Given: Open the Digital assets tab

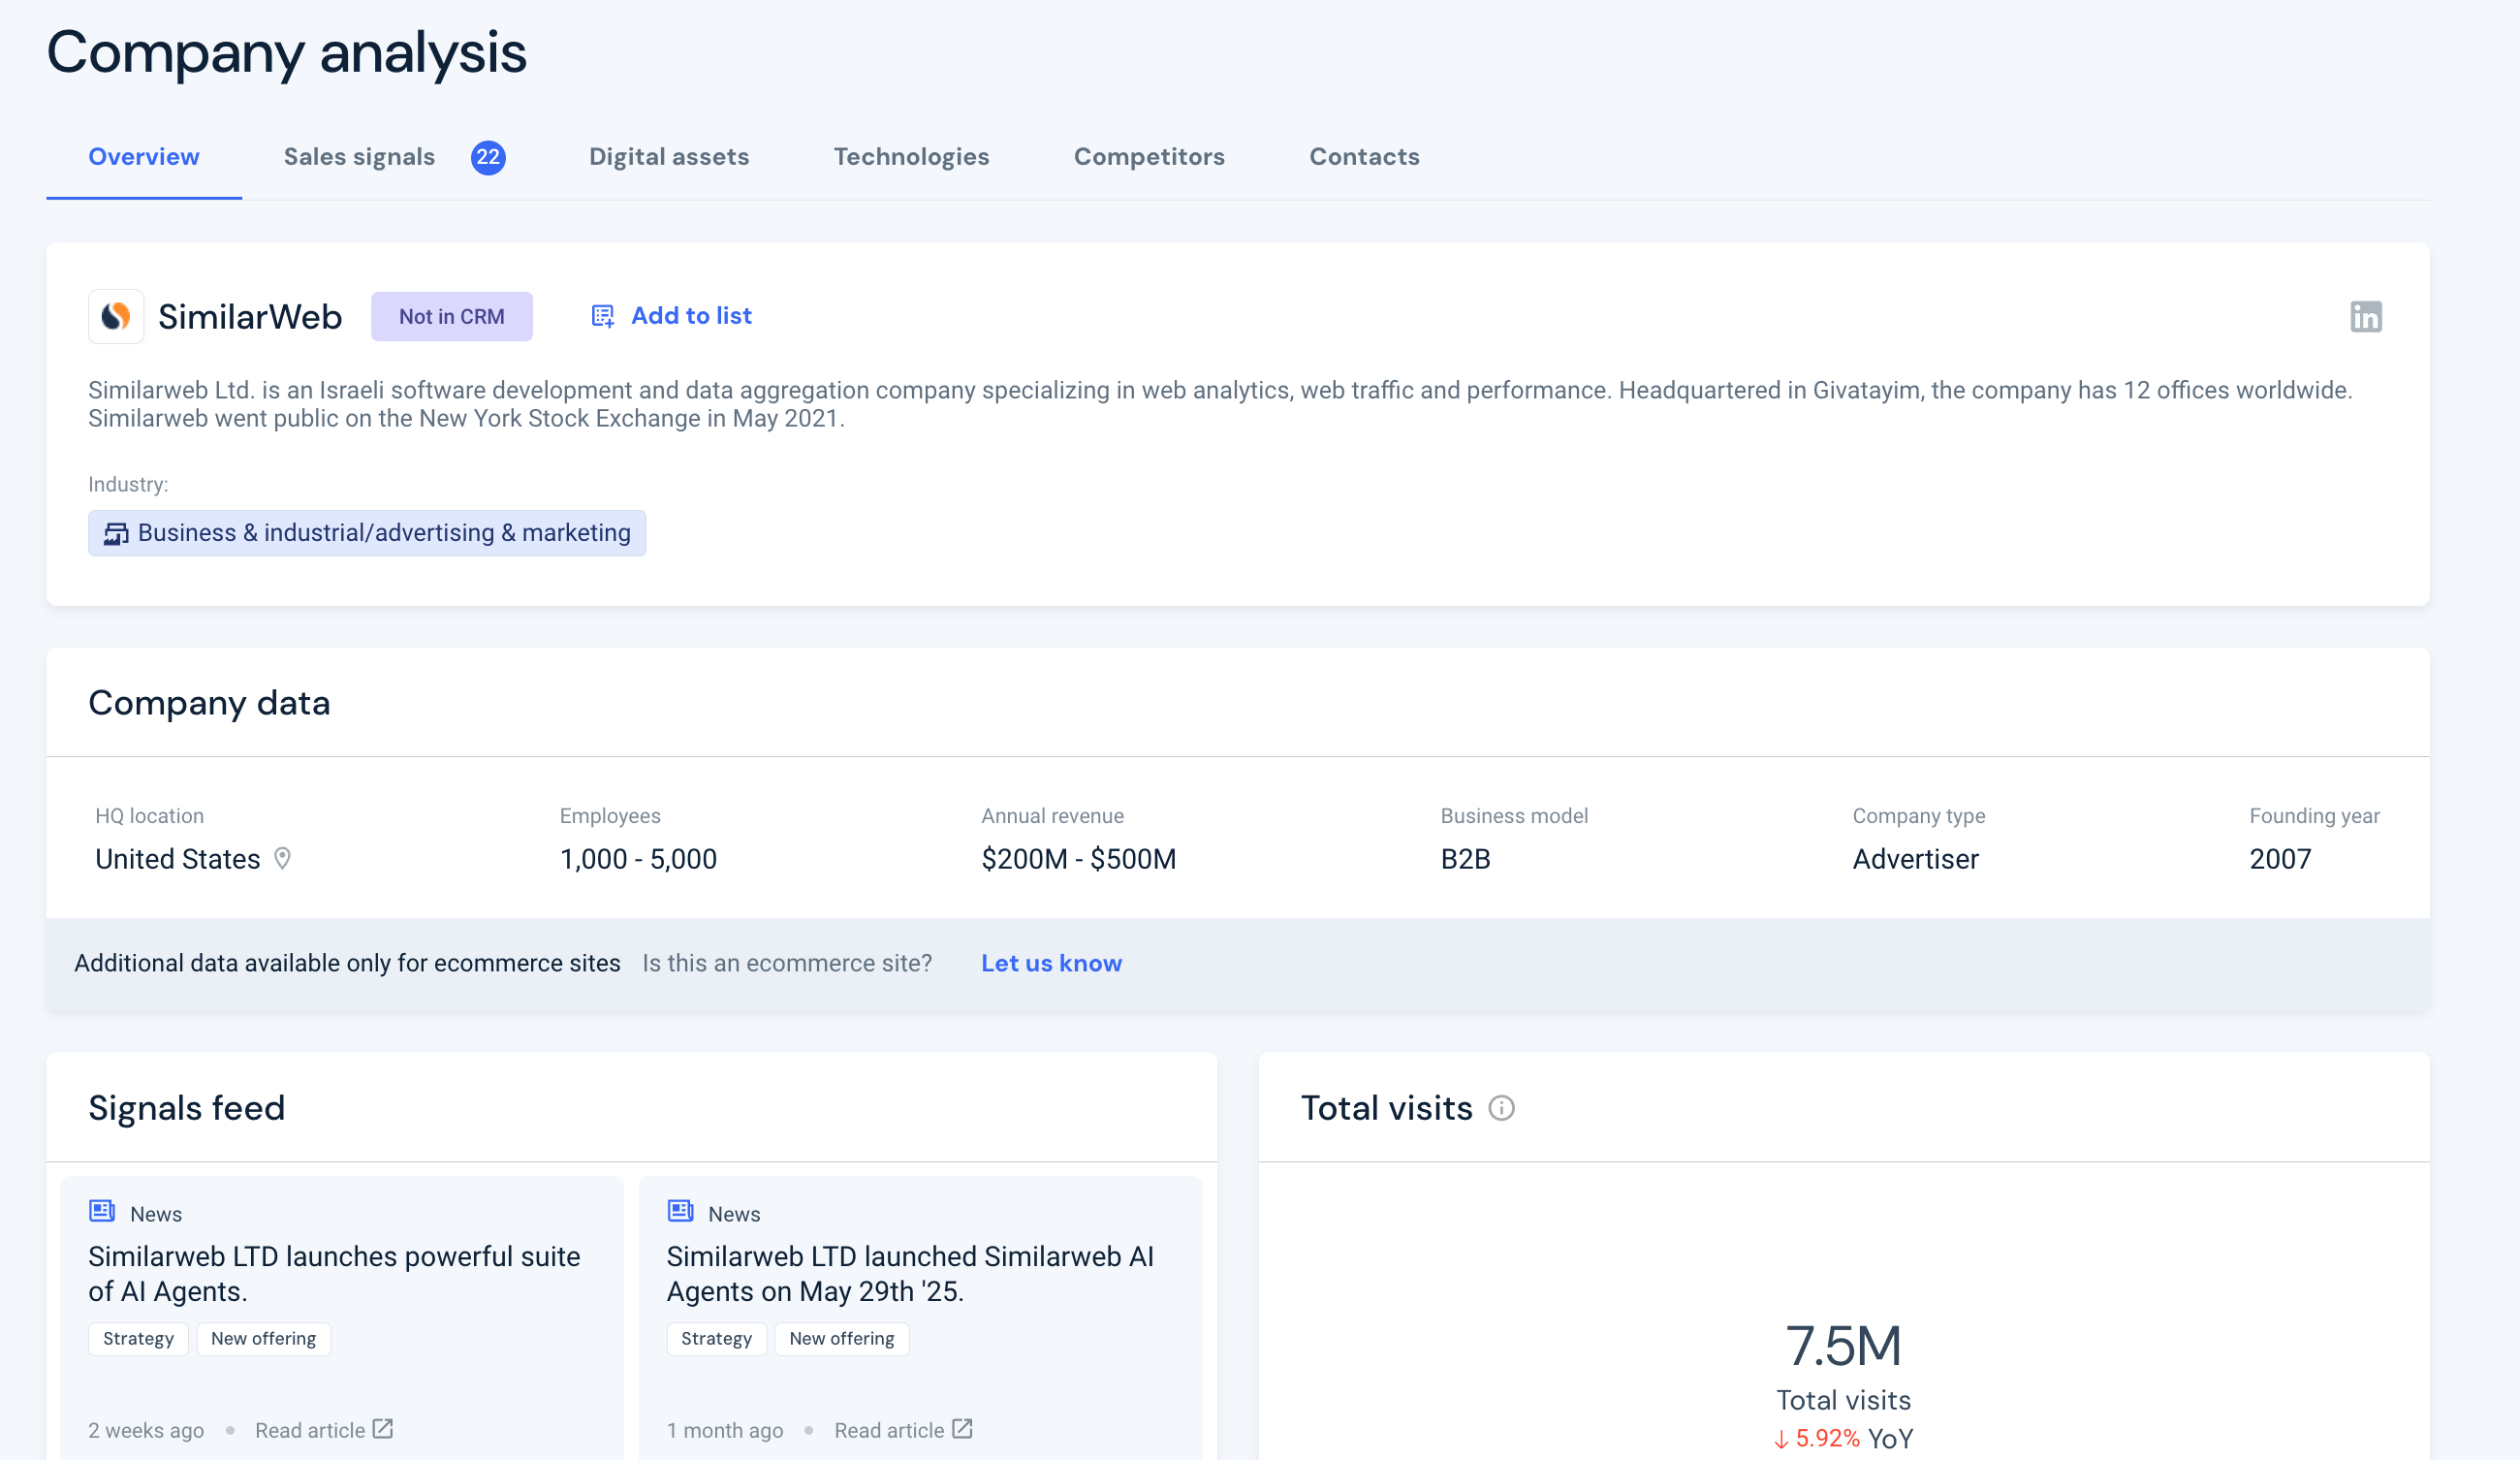Looking at the screenshot, I should point(669,157).
